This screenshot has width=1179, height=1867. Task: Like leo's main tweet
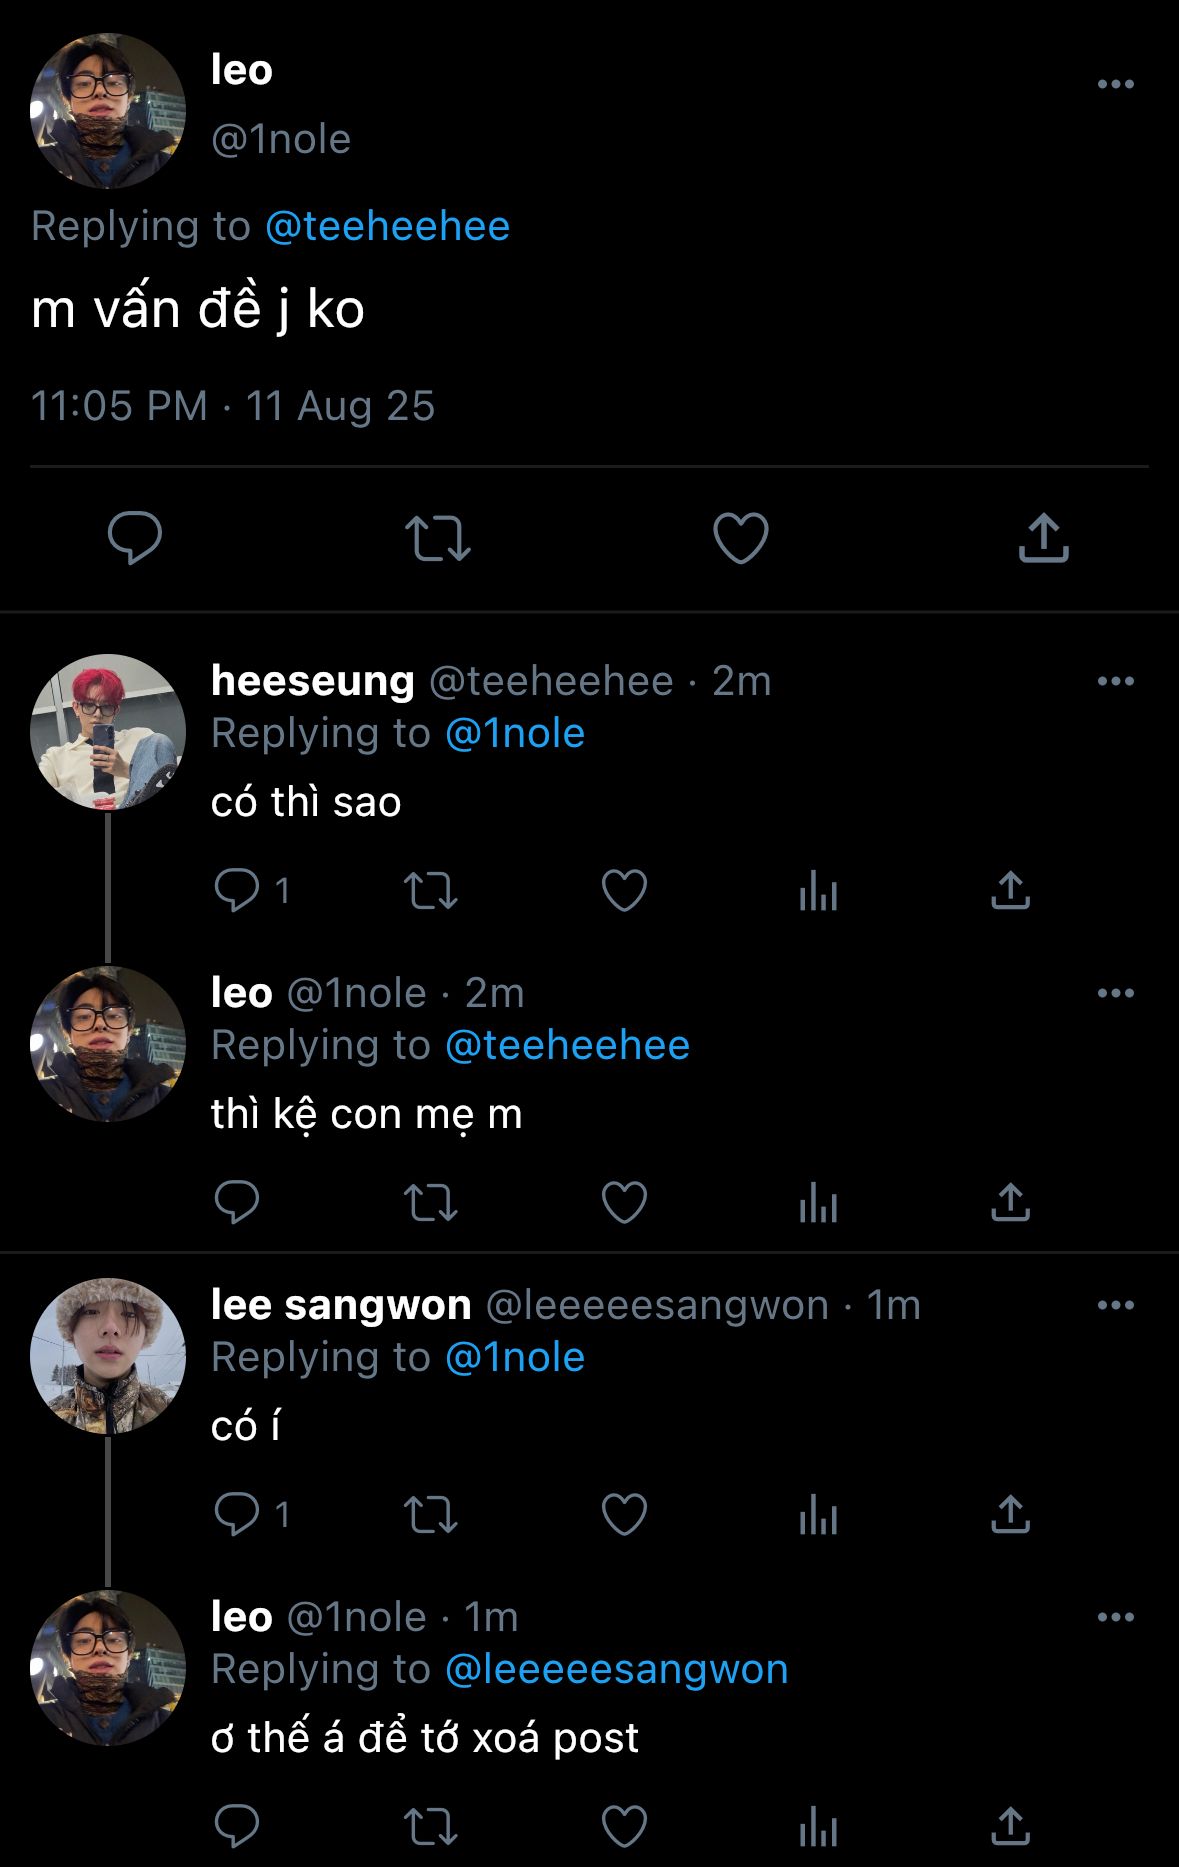coord(740,538)
